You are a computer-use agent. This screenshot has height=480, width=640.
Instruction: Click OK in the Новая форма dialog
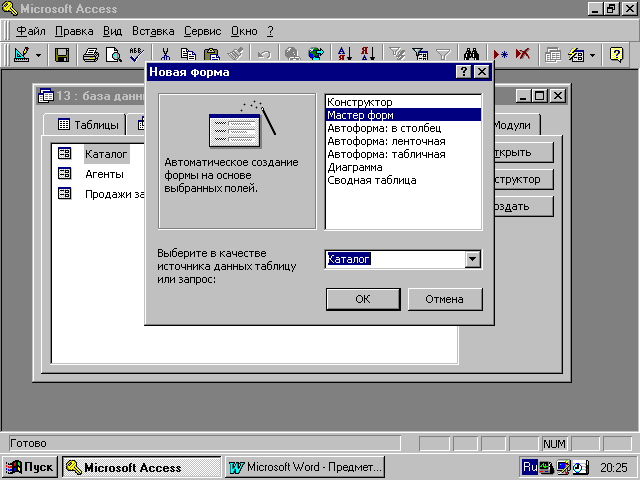click(x=363, y=299)
